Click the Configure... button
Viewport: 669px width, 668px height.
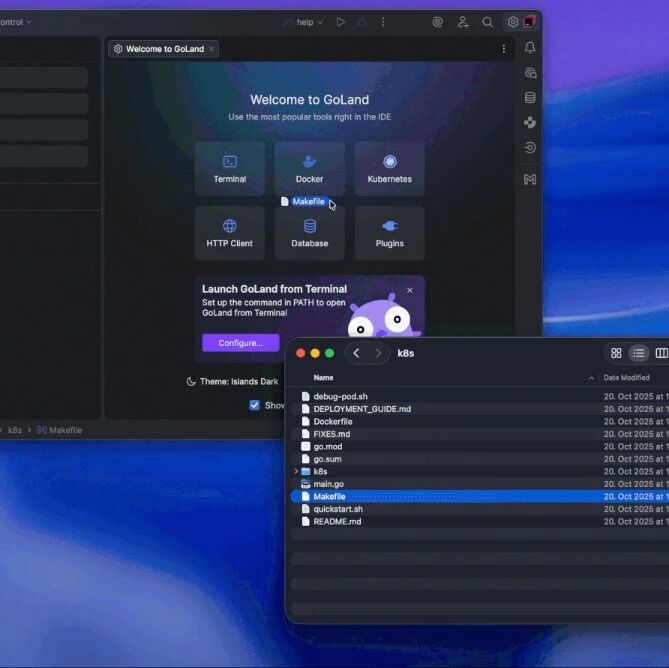[241, 343]
